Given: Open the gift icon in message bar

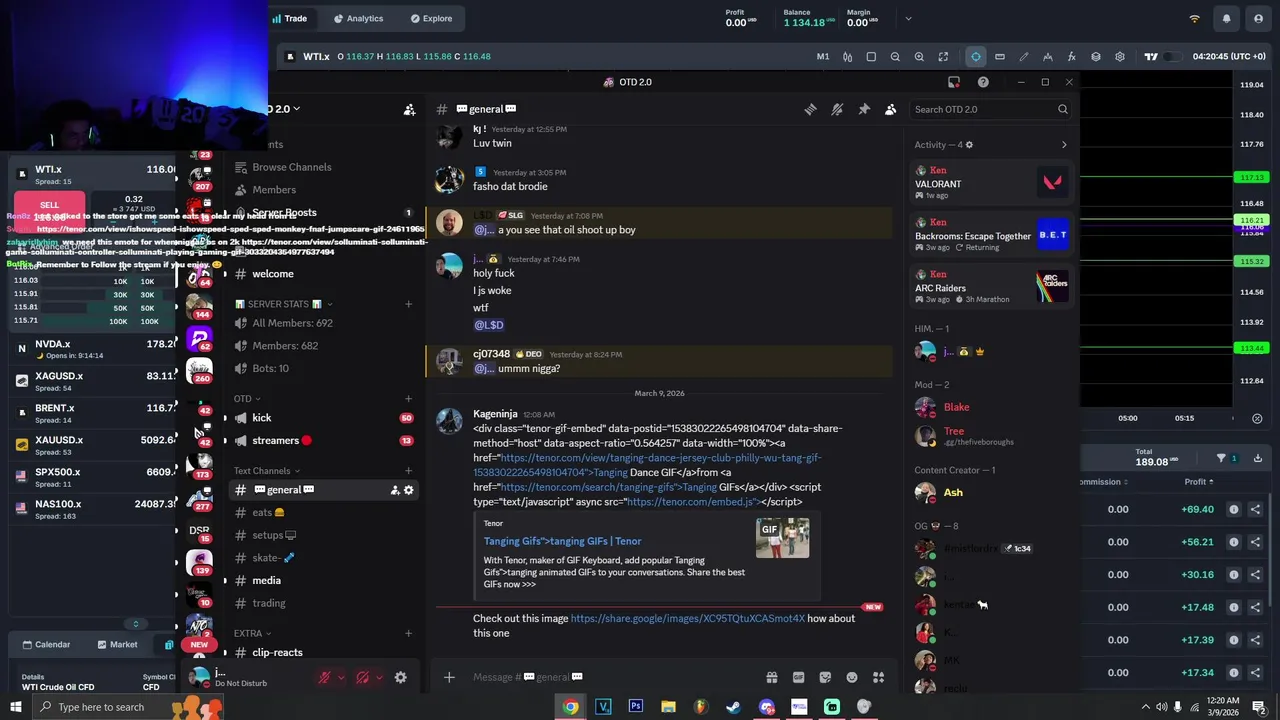Looking at the screenshot, I should point(772,677).
